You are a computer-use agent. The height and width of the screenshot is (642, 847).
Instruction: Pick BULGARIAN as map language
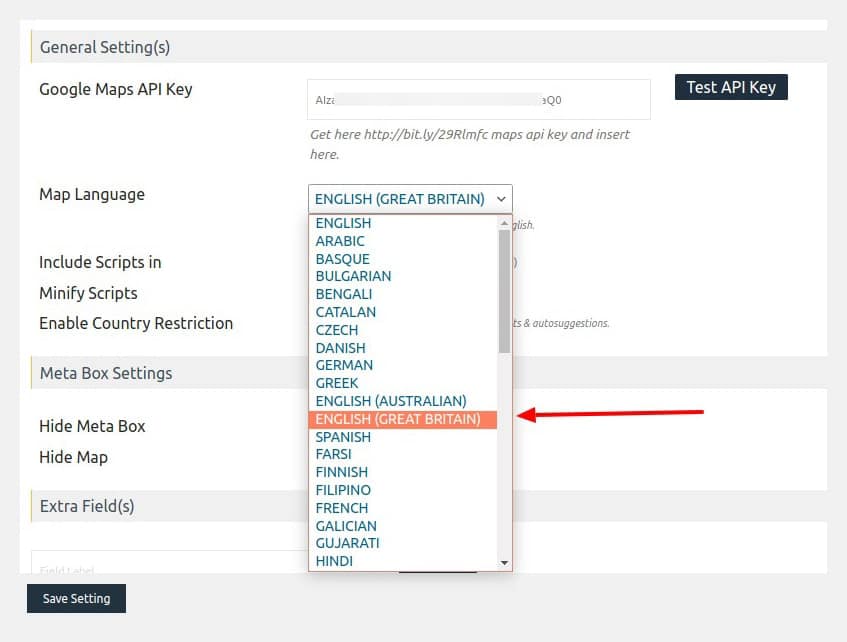point(353,276)
